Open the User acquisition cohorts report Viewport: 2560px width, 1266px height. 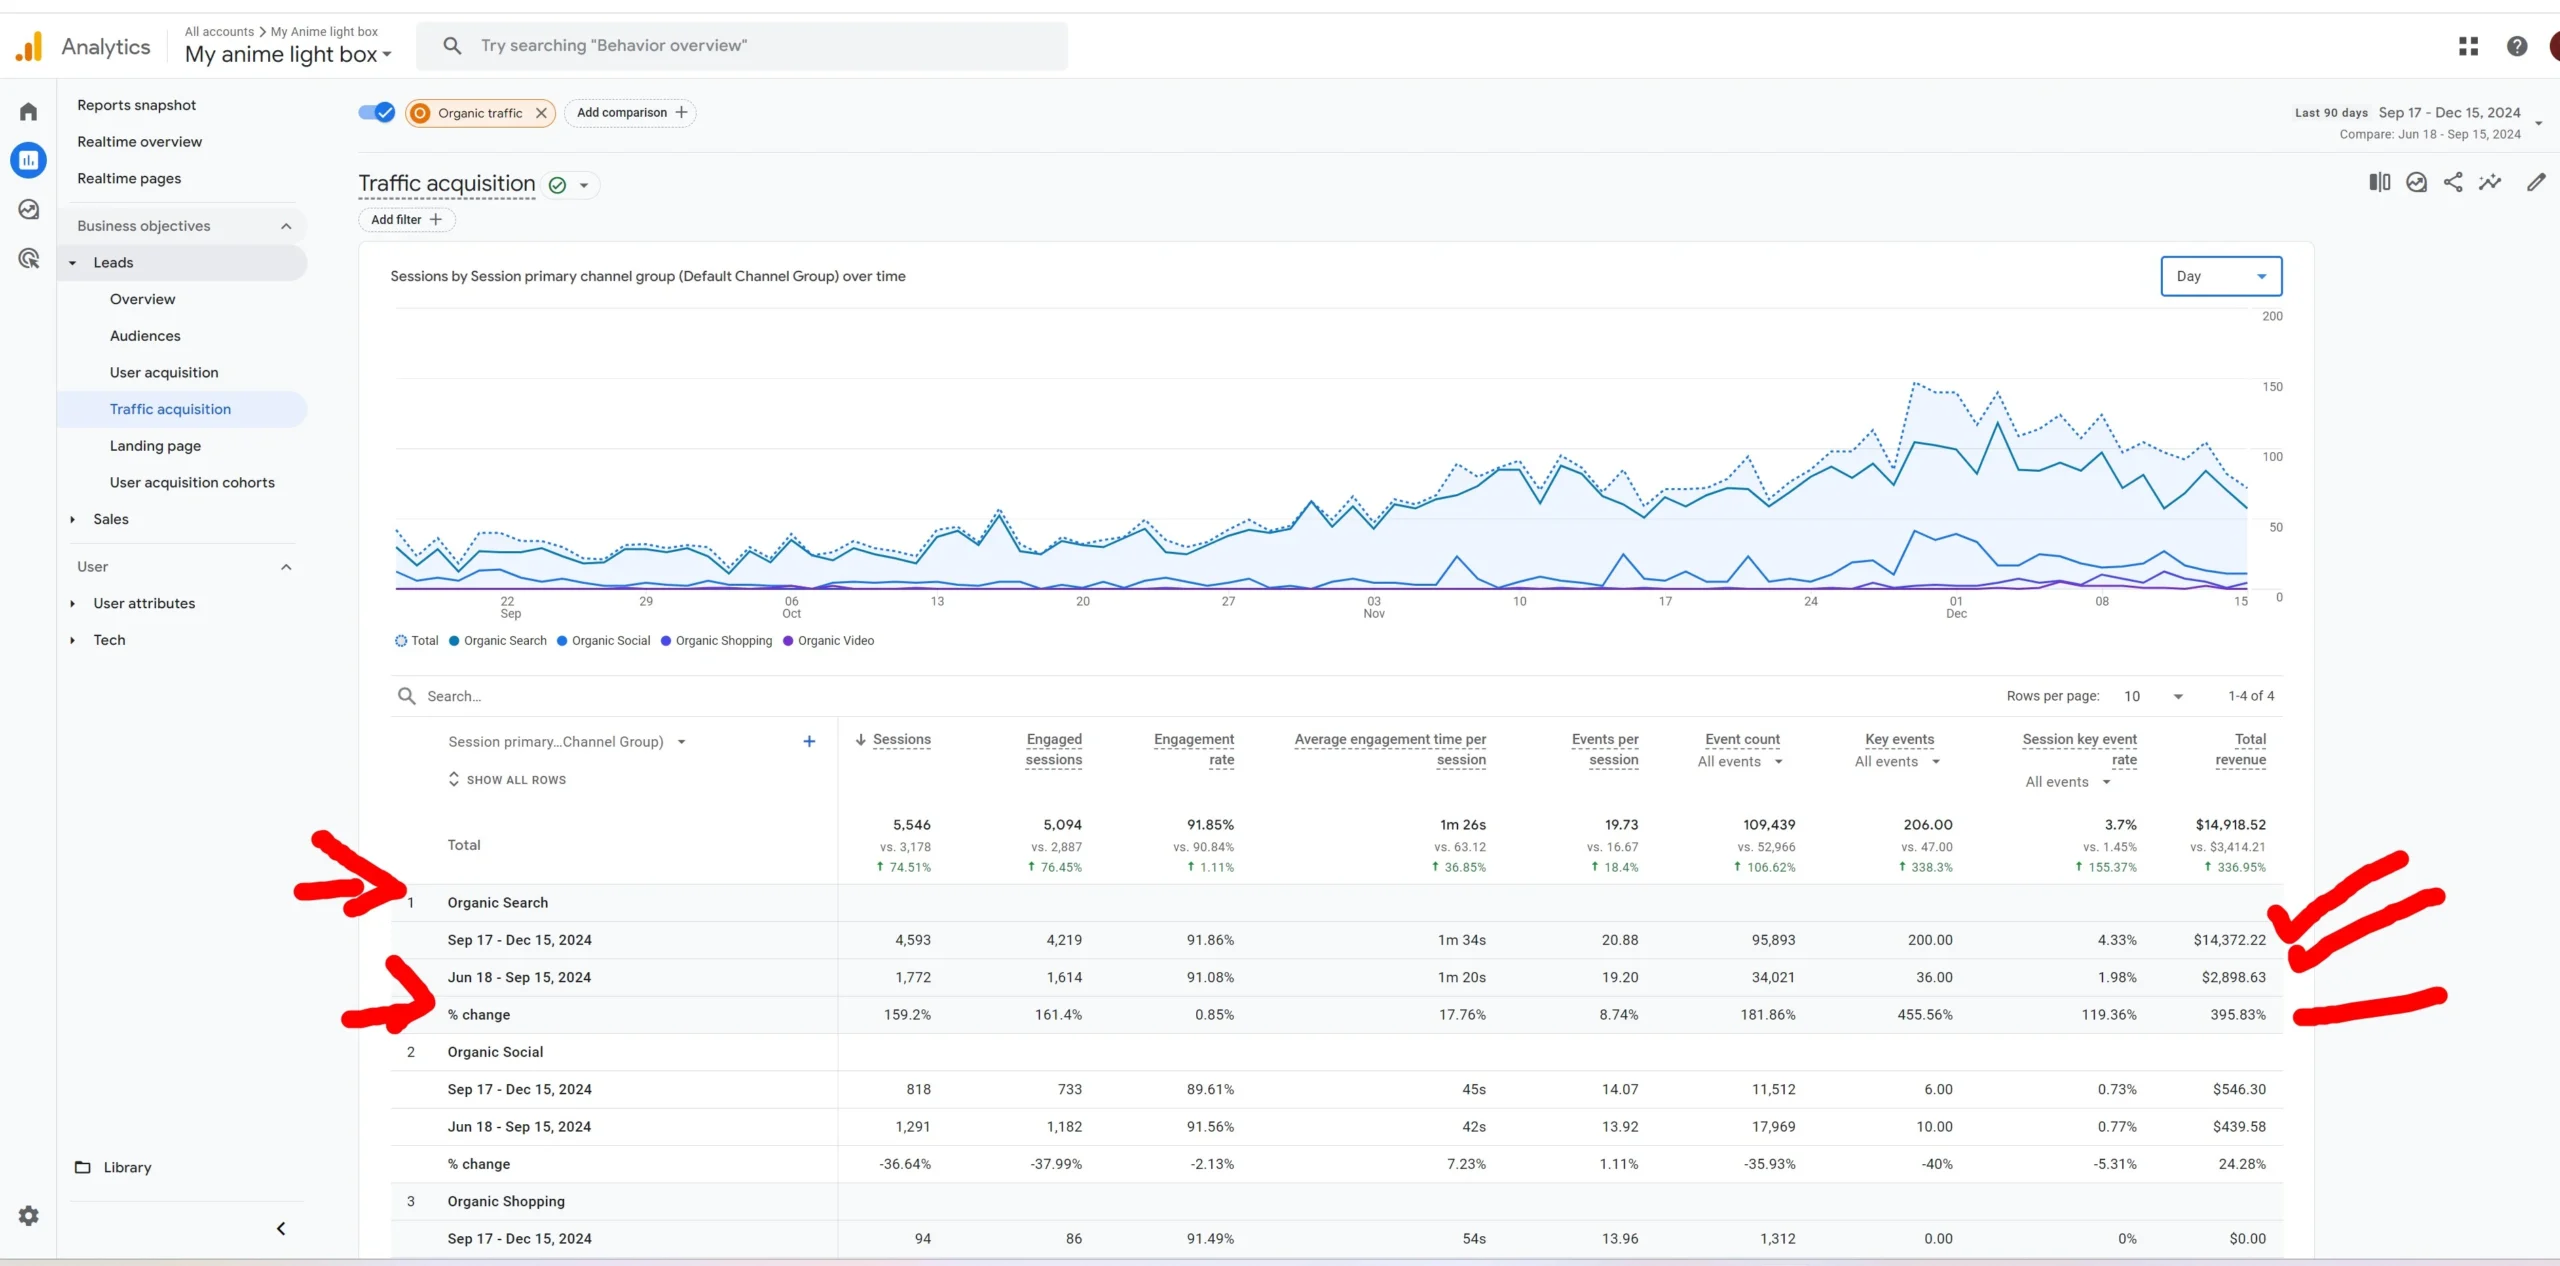coord(192,482)
